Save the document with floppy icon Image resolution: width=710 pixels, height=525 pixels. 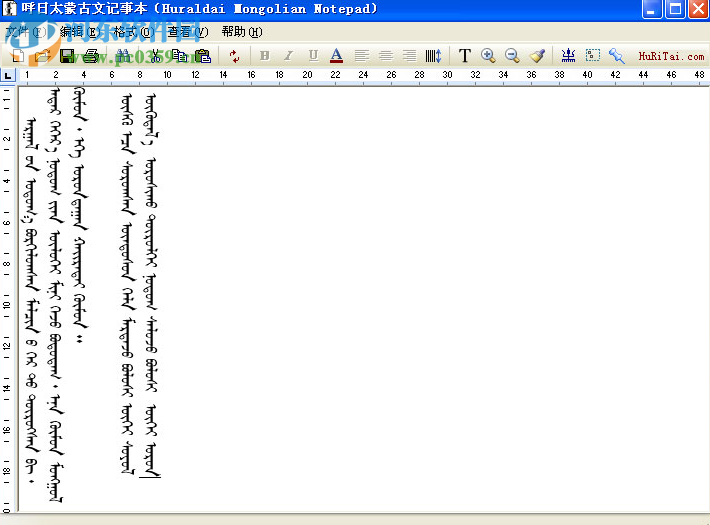coord(67,56)
